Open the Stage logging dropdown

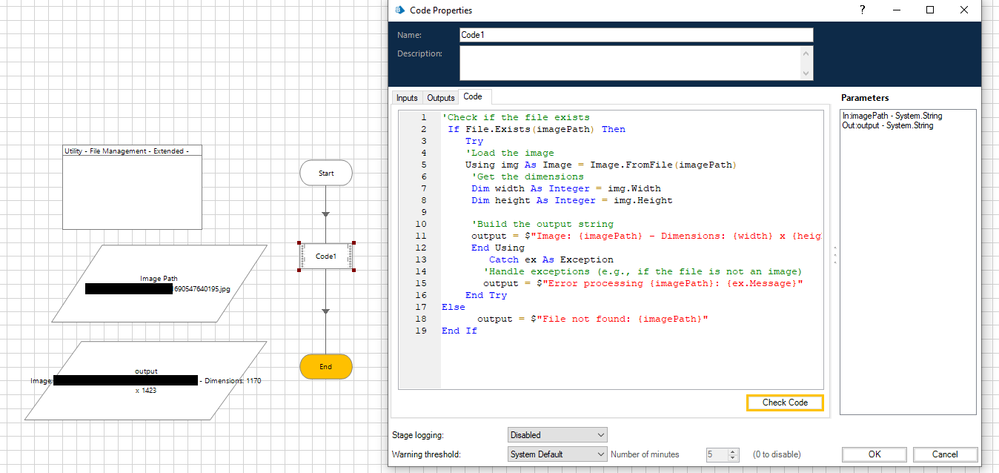pos(557,435)
